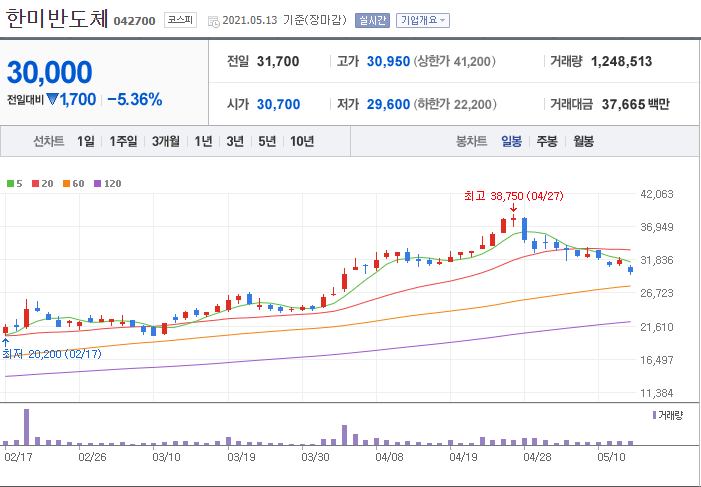Select the 1일 line chart tab

tap(86, 142)
